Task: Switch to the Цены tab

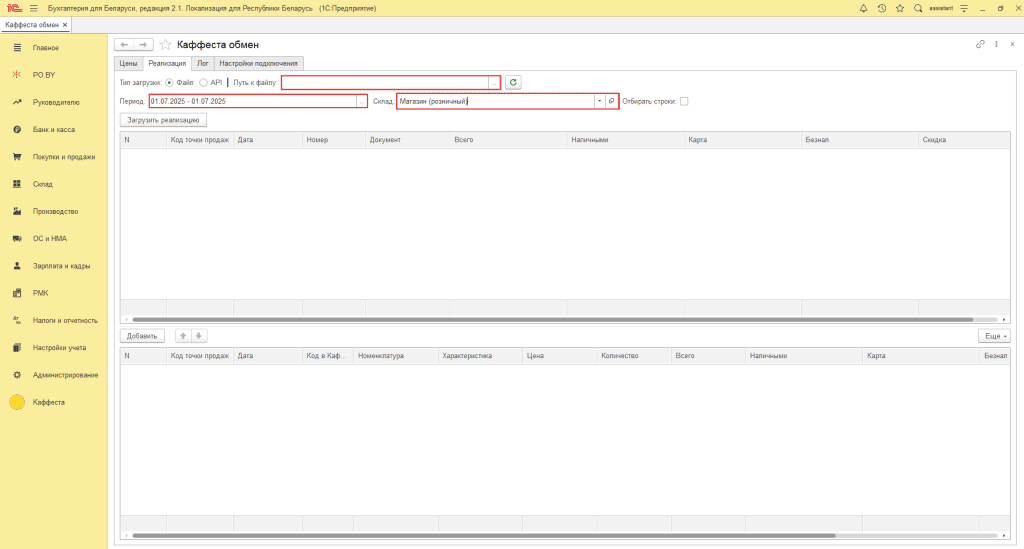Action: pos(129,63)
